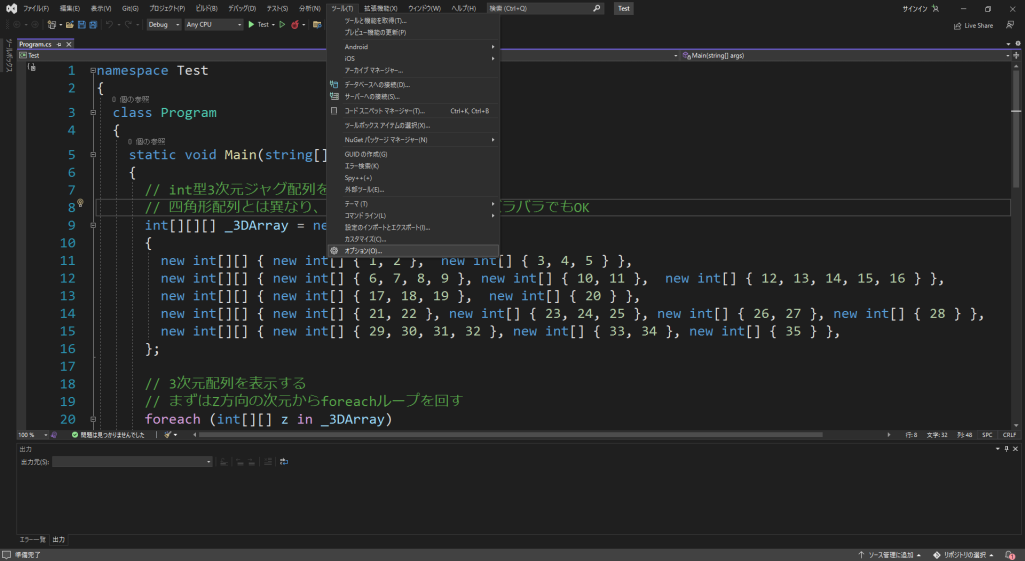Pin the Program.cs tab

tap(59, 44)
